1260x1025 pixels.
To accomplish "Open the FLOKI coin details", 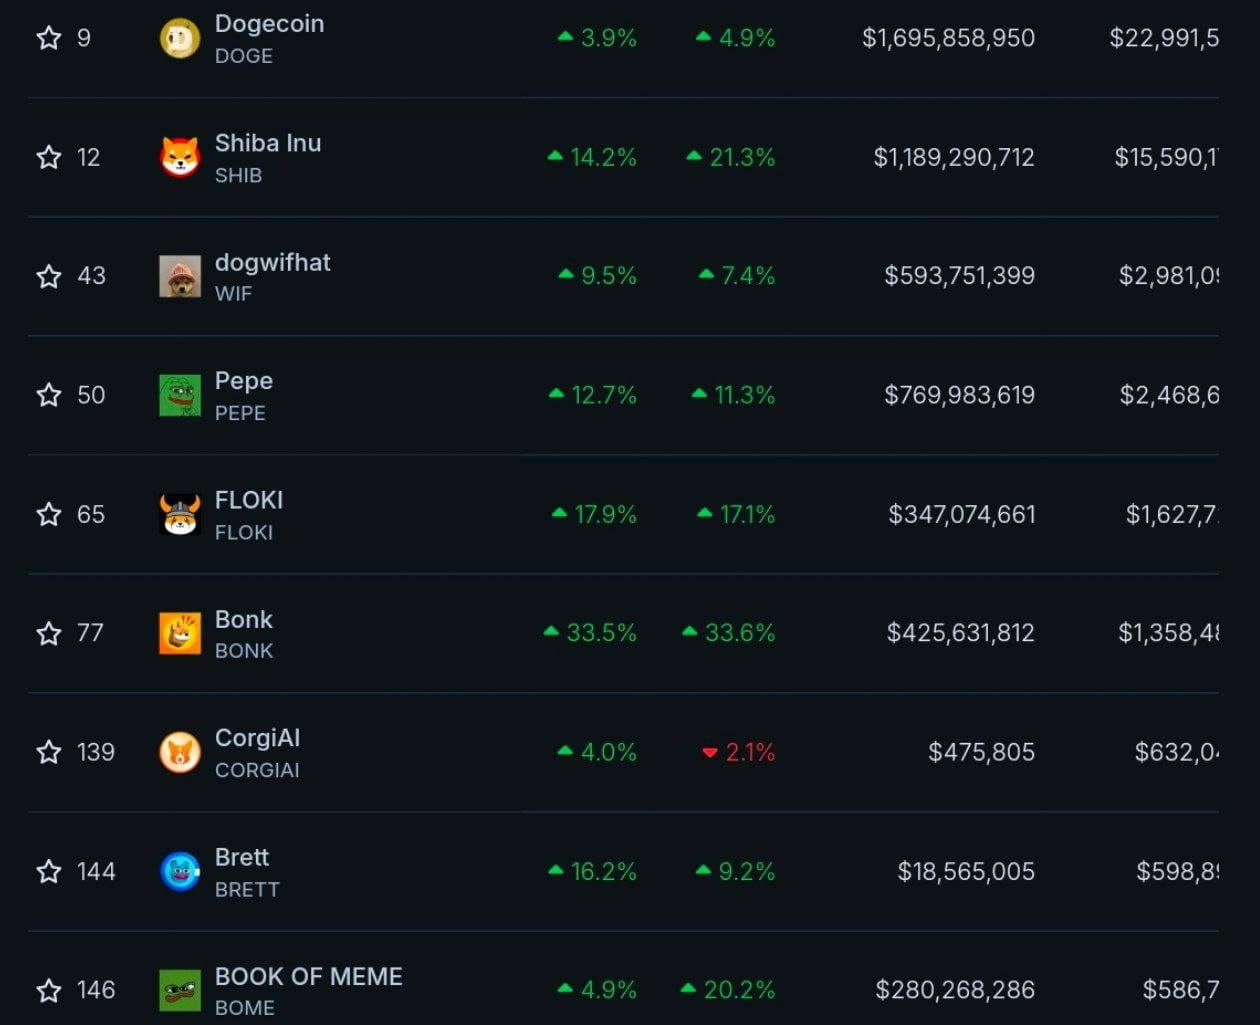I will point(248,500).
